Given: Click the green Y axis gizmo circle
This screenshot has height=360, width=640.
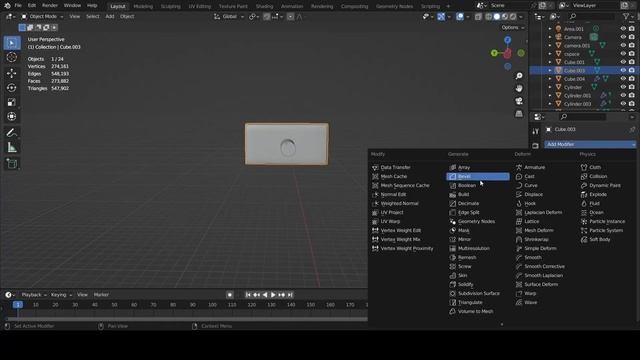Looking at the screenshot, I should click(494, 53).
